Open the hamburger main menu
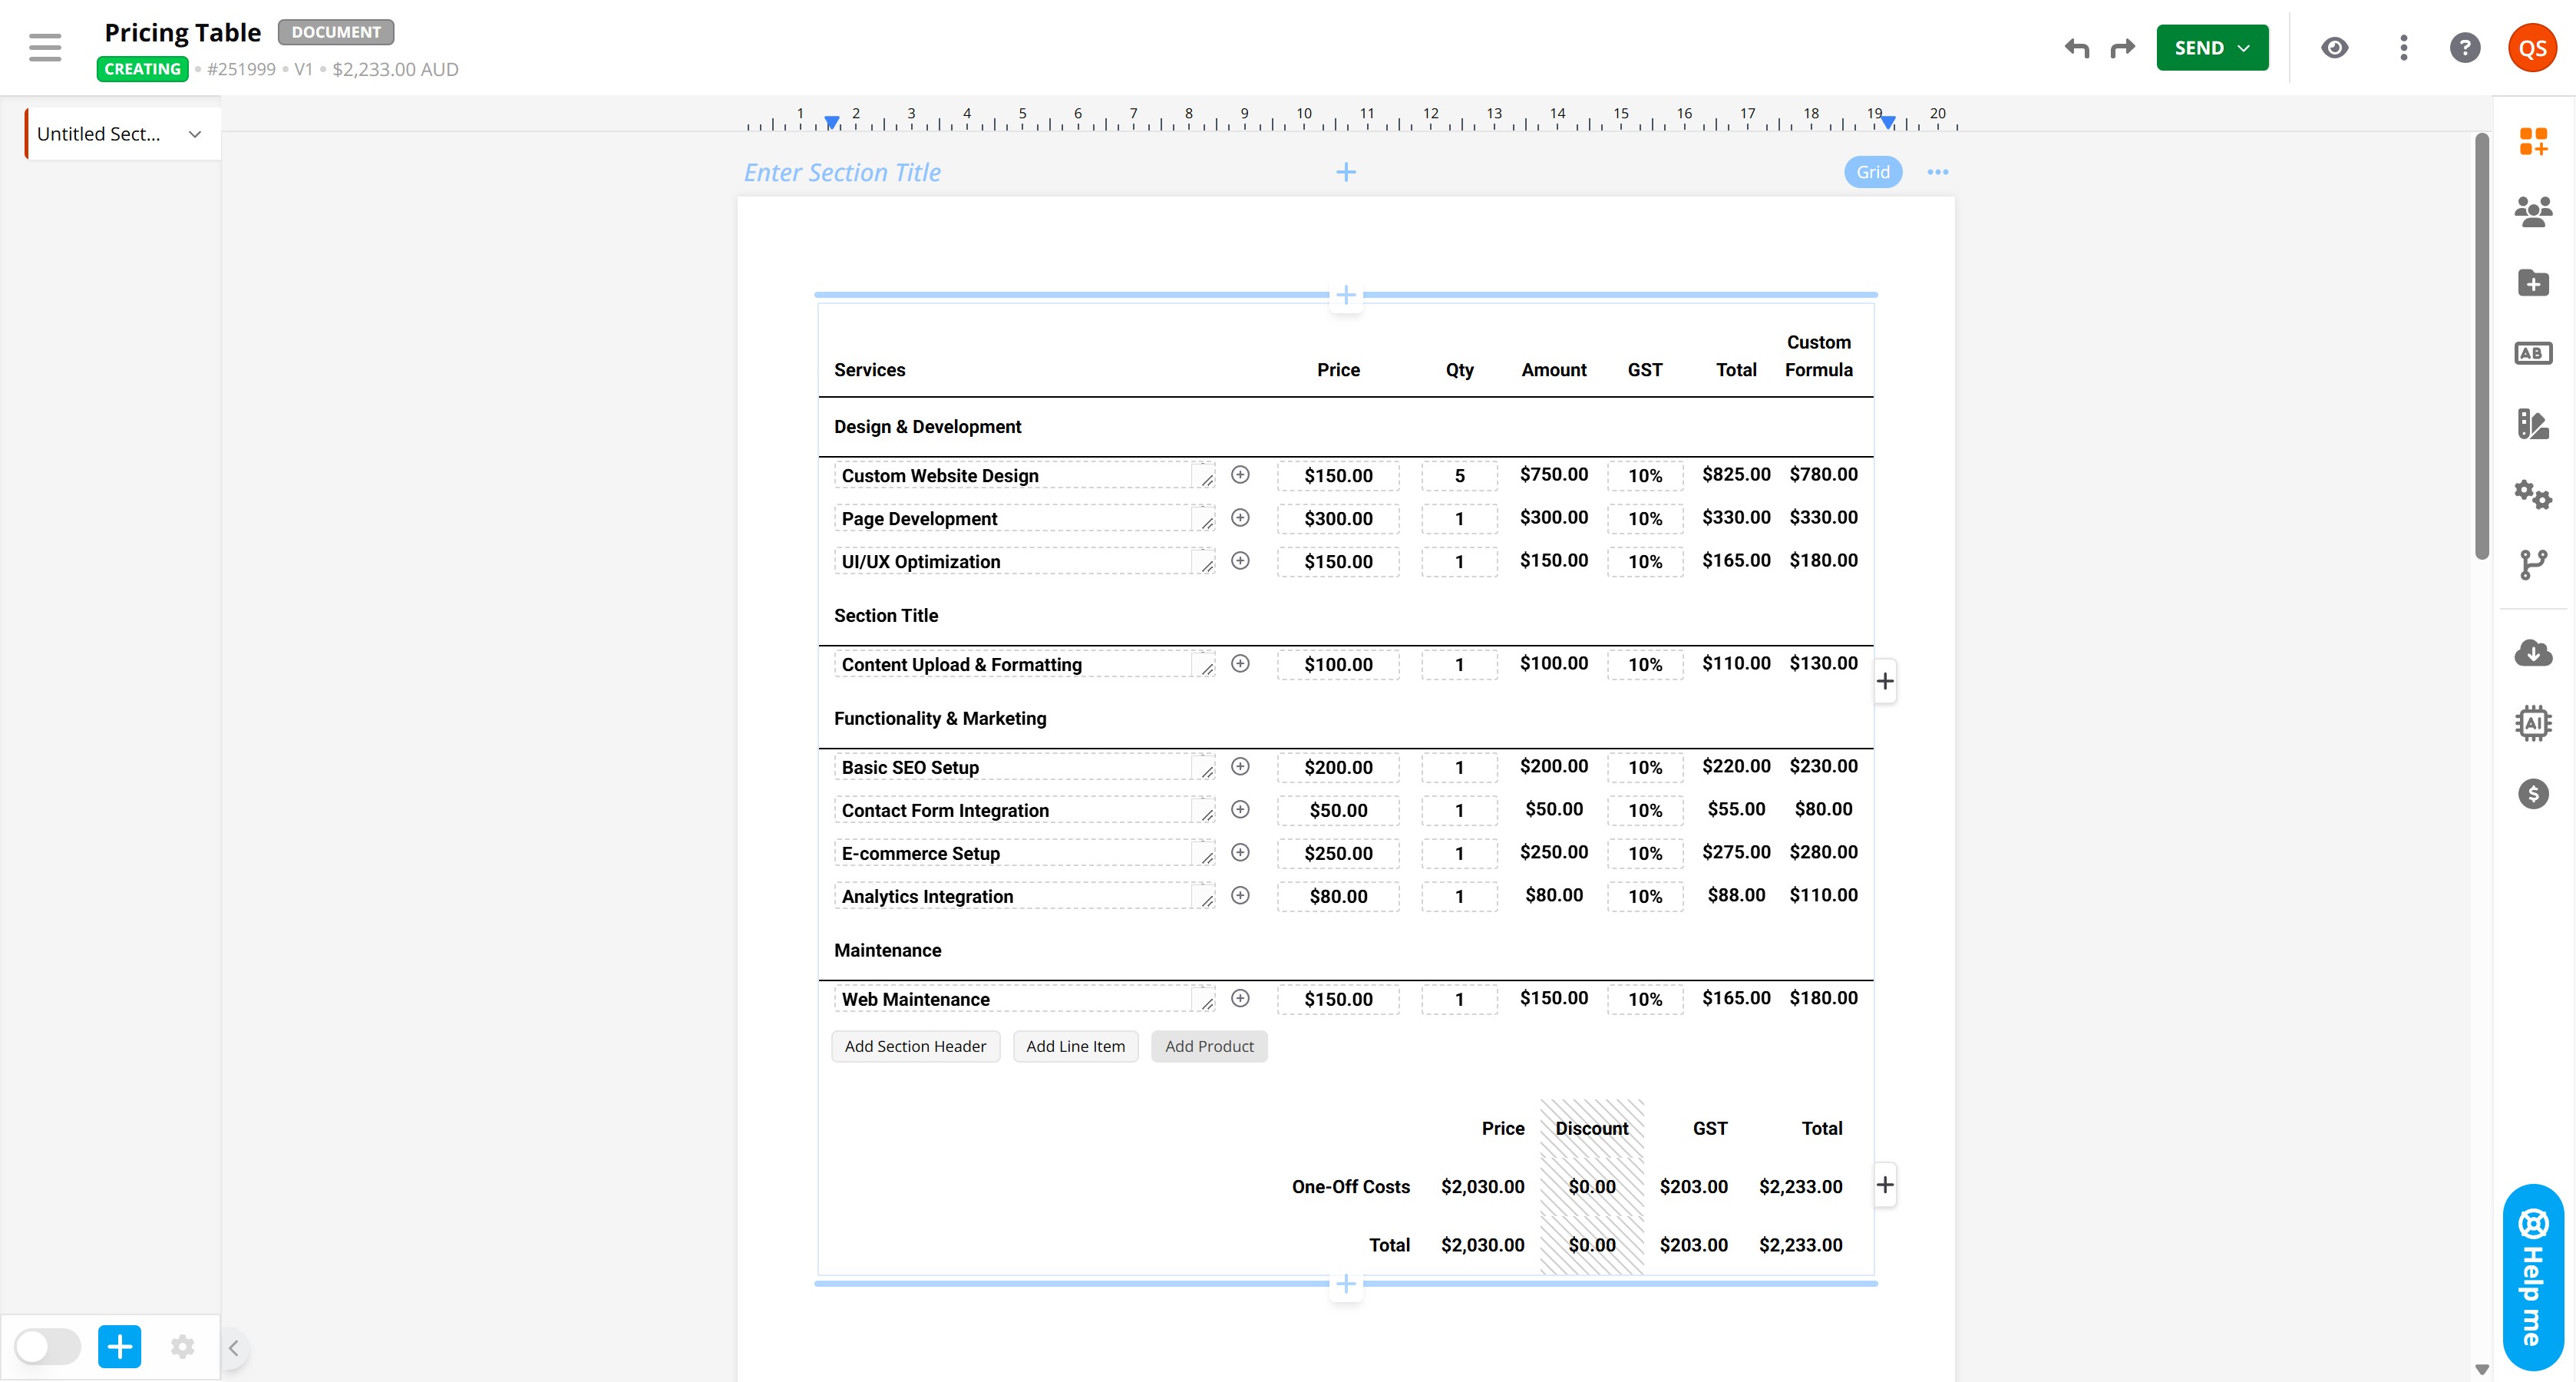2576x1382 pixels. tap(45, 48)
